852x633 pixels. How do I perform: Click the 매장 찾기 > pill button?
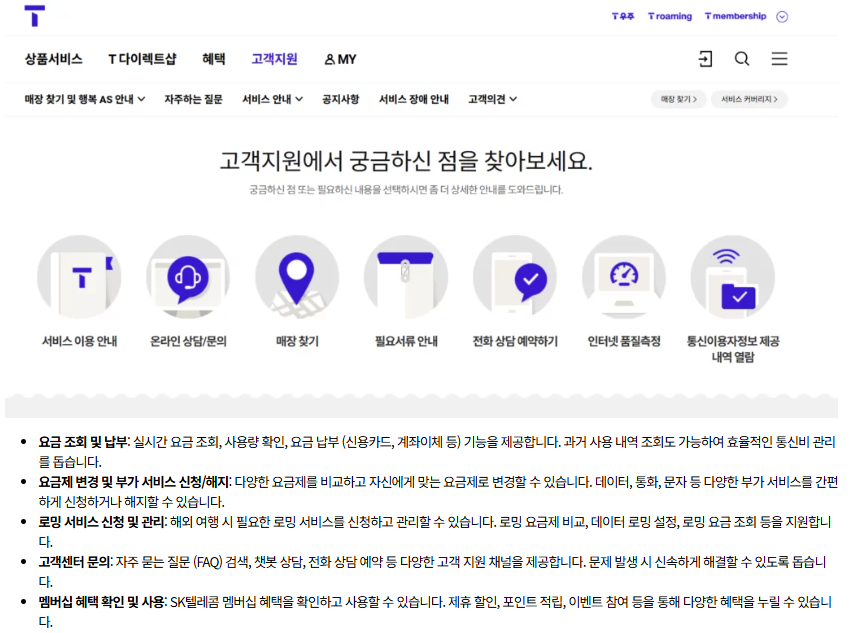pyautogui.click(x=679, y=99)
